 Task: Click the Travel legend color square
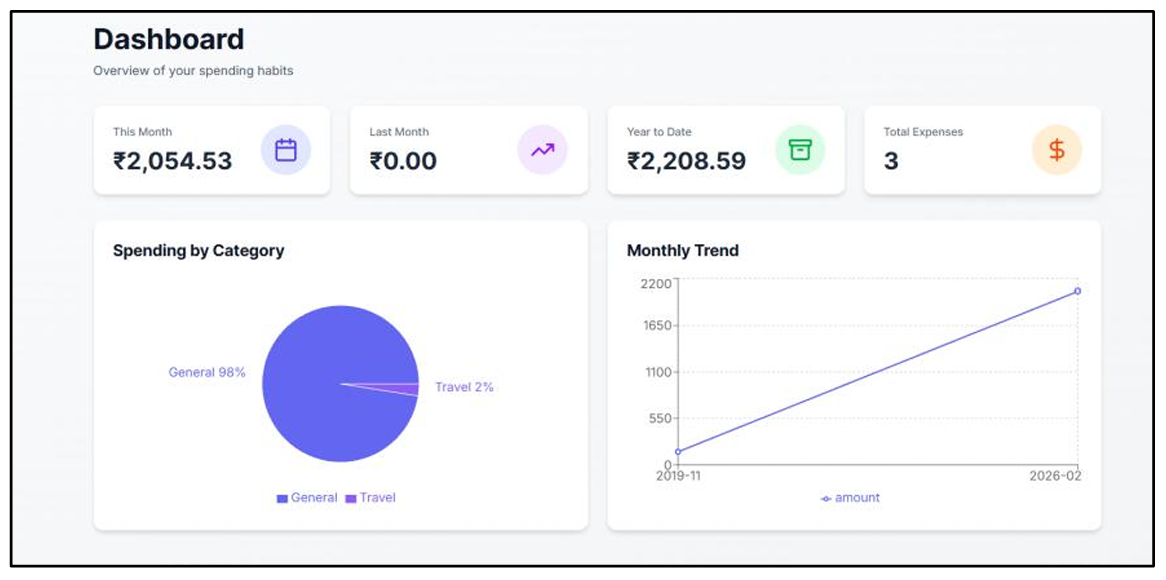351,498
